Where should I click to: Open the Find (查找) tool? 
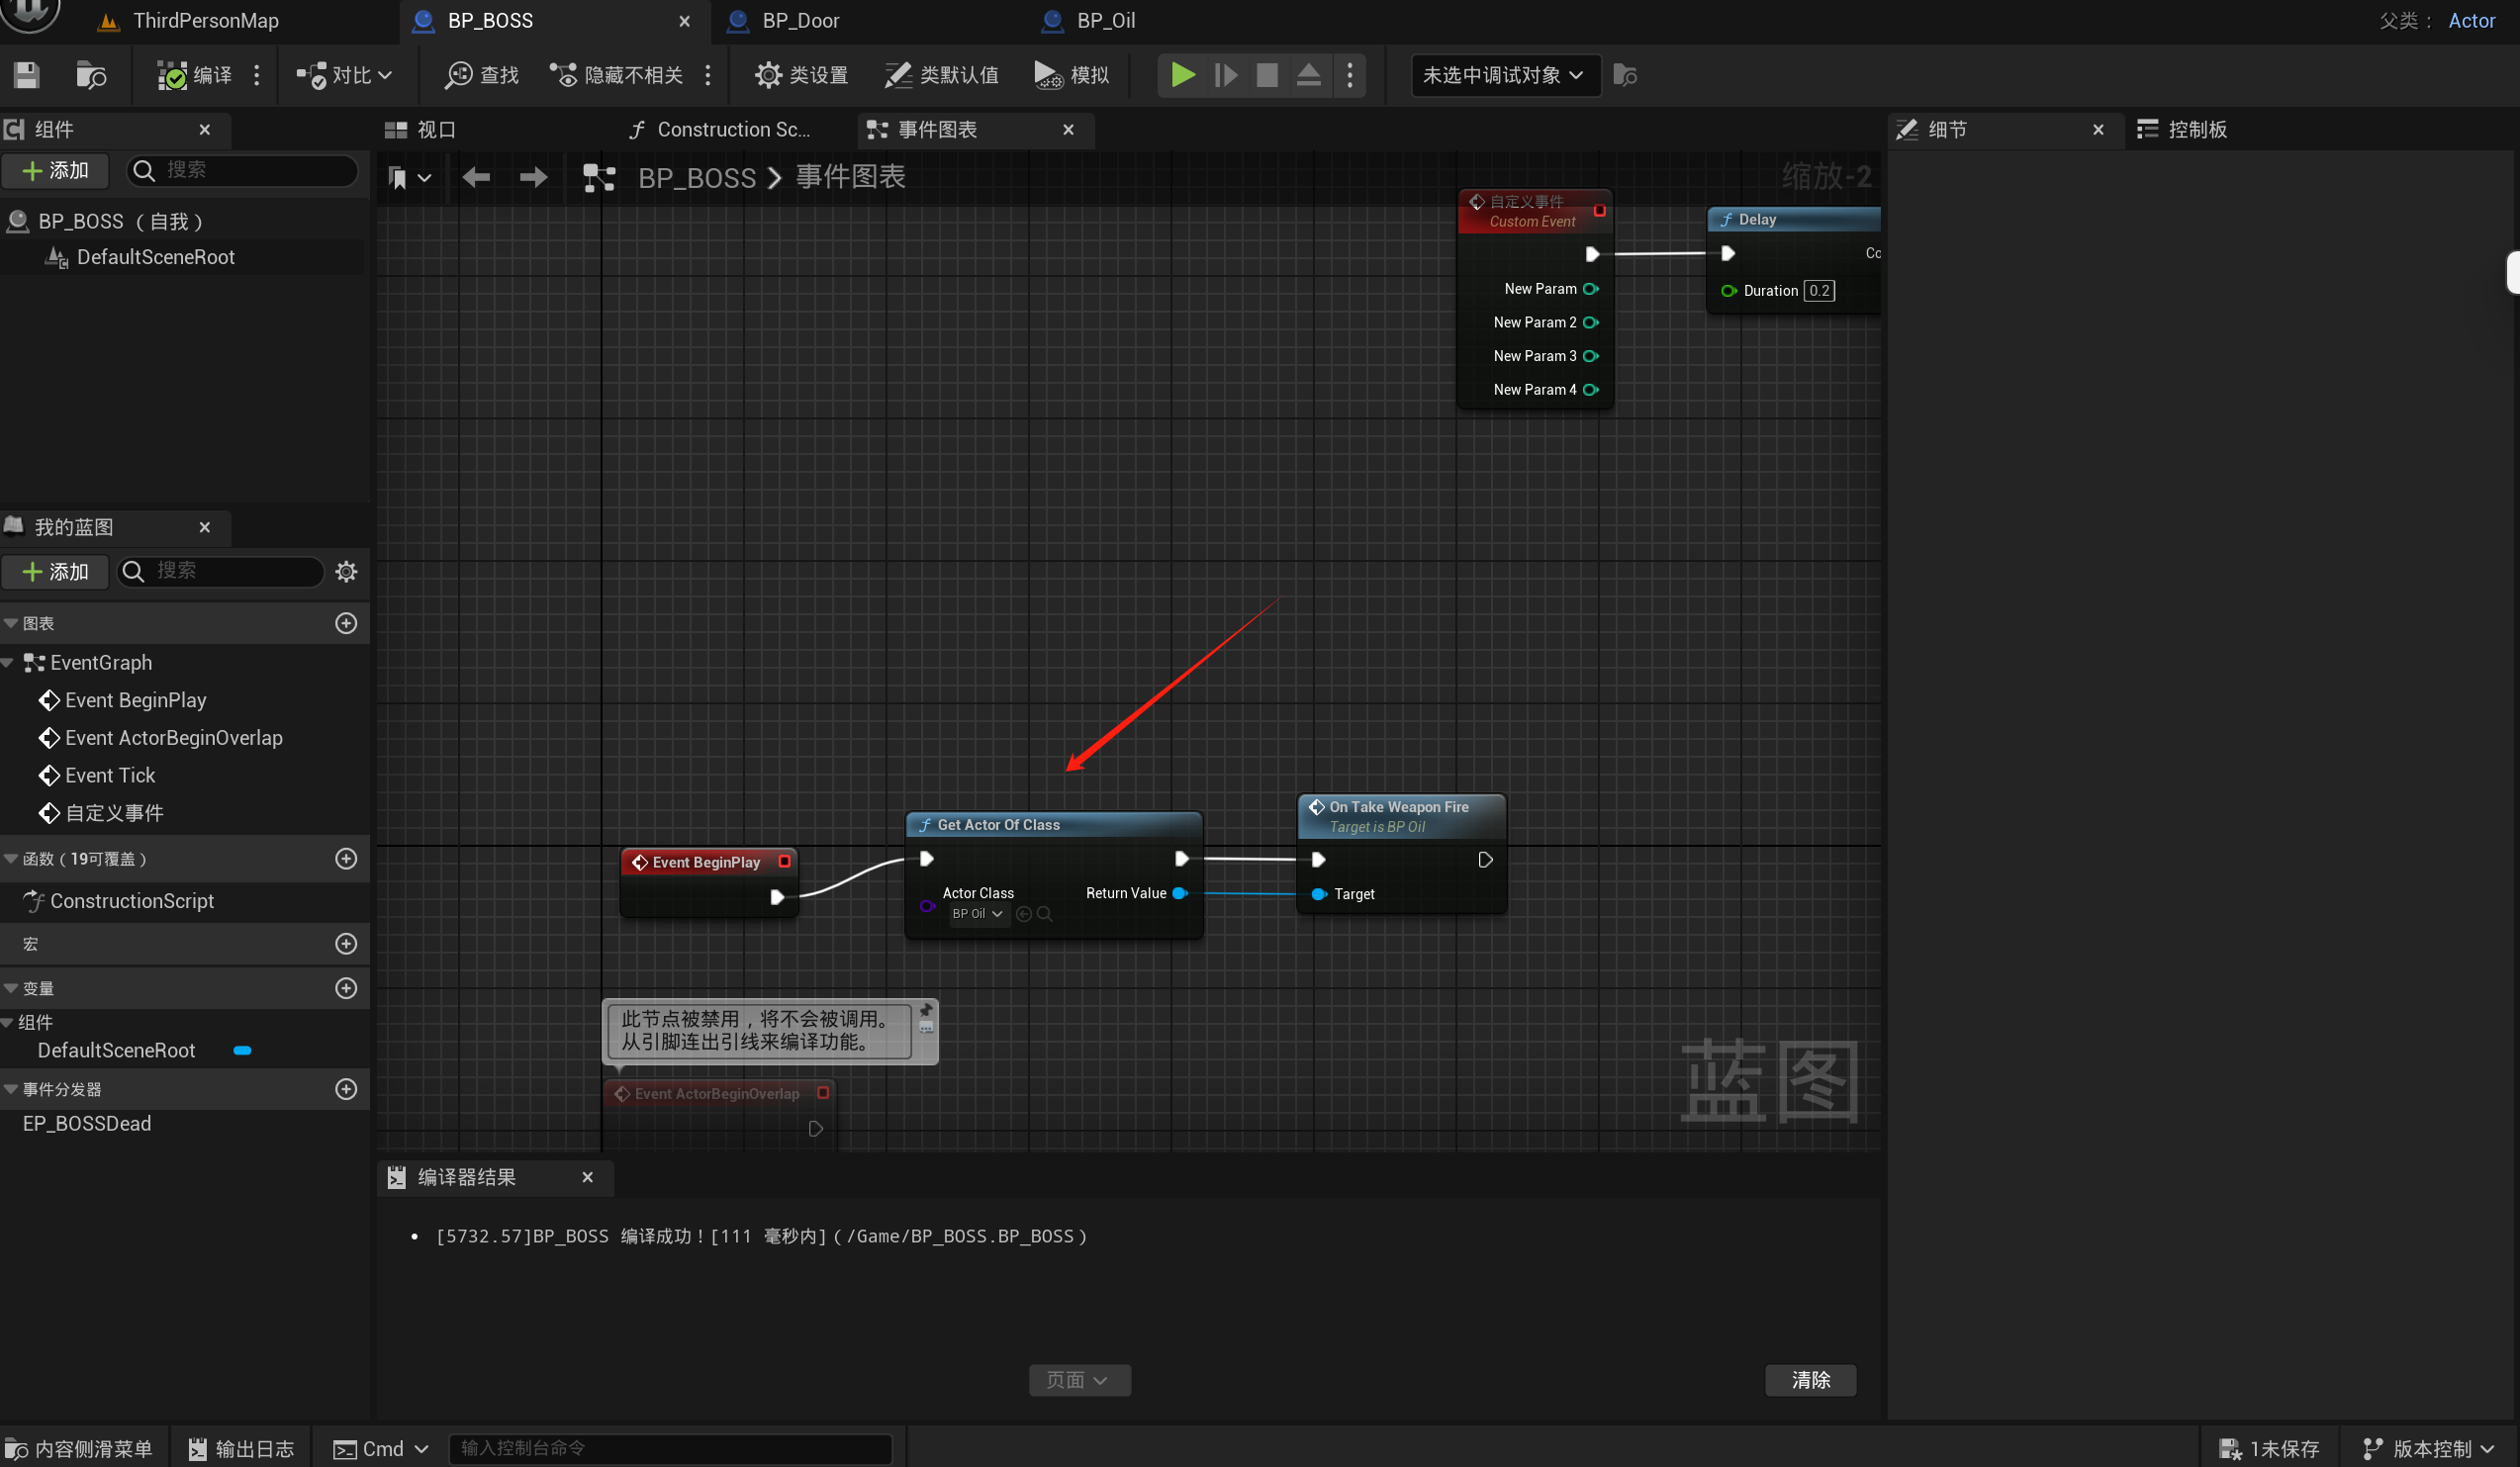click(482, 75)
